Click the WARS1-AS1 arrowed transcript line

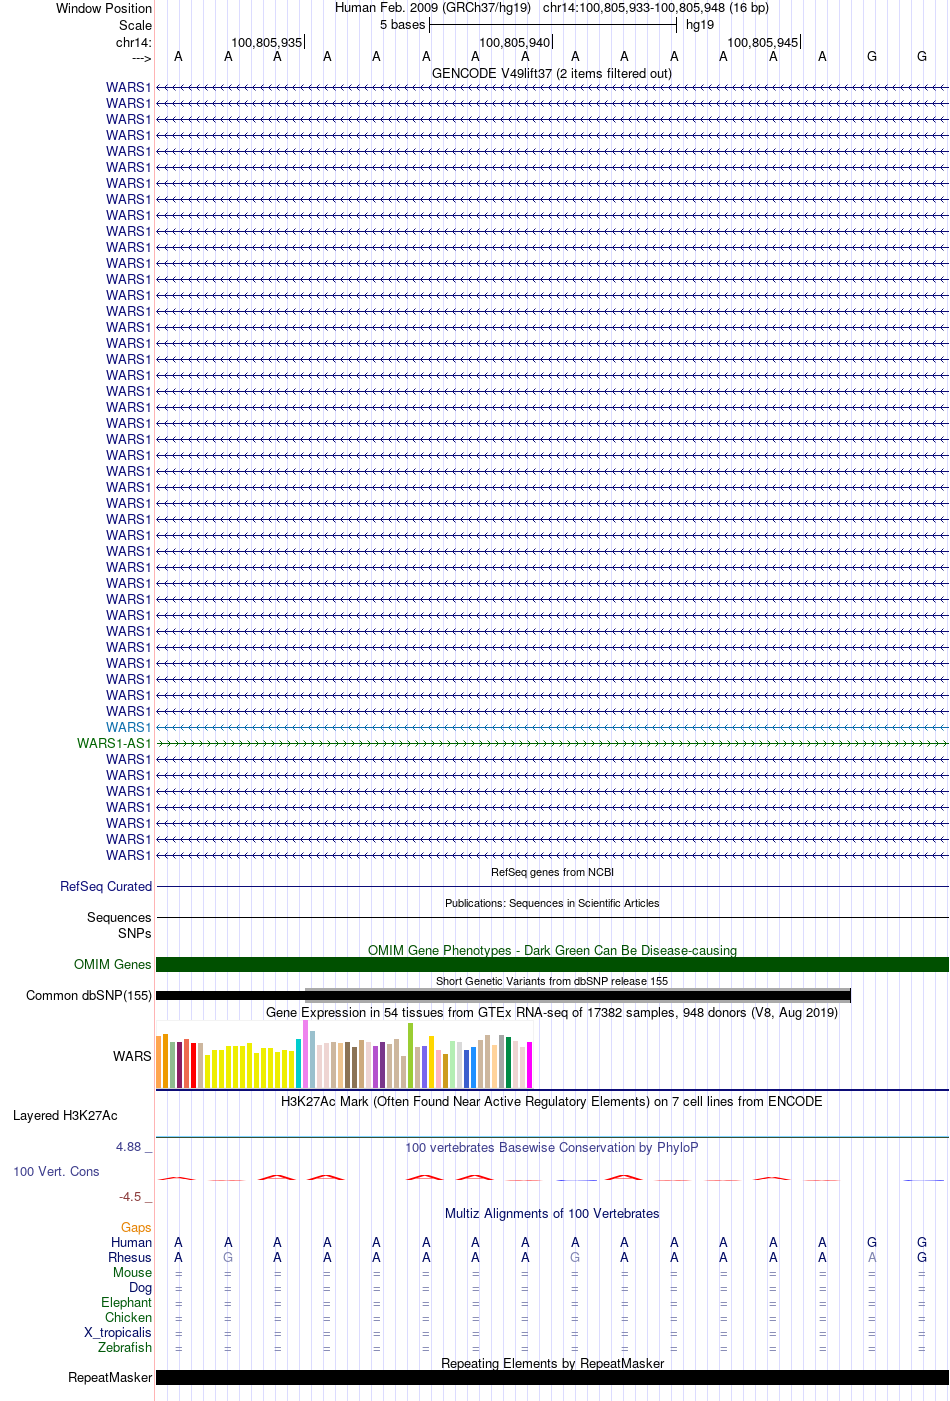click(x=552, y=743)
